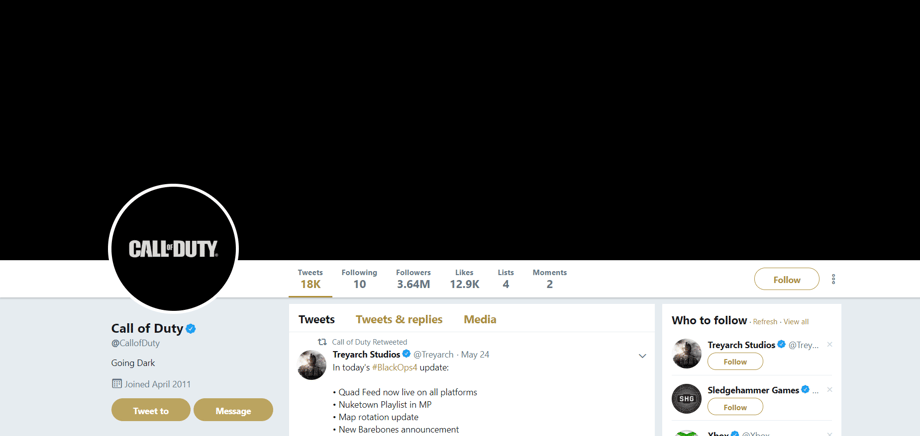Click Treyarch Studios avatar in Who to follow
The width and height of the screenshot is (920, 436).
click(x=687, y=353)
